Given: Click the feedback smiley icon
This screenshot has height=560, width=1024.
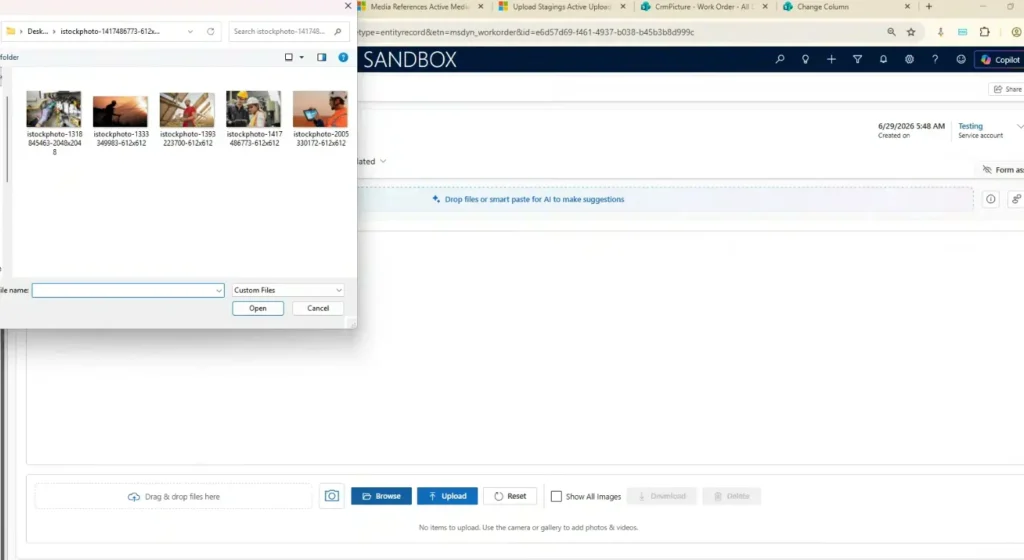Looking at the screenshot, I should pyautogui.click(x=961, y=59).
